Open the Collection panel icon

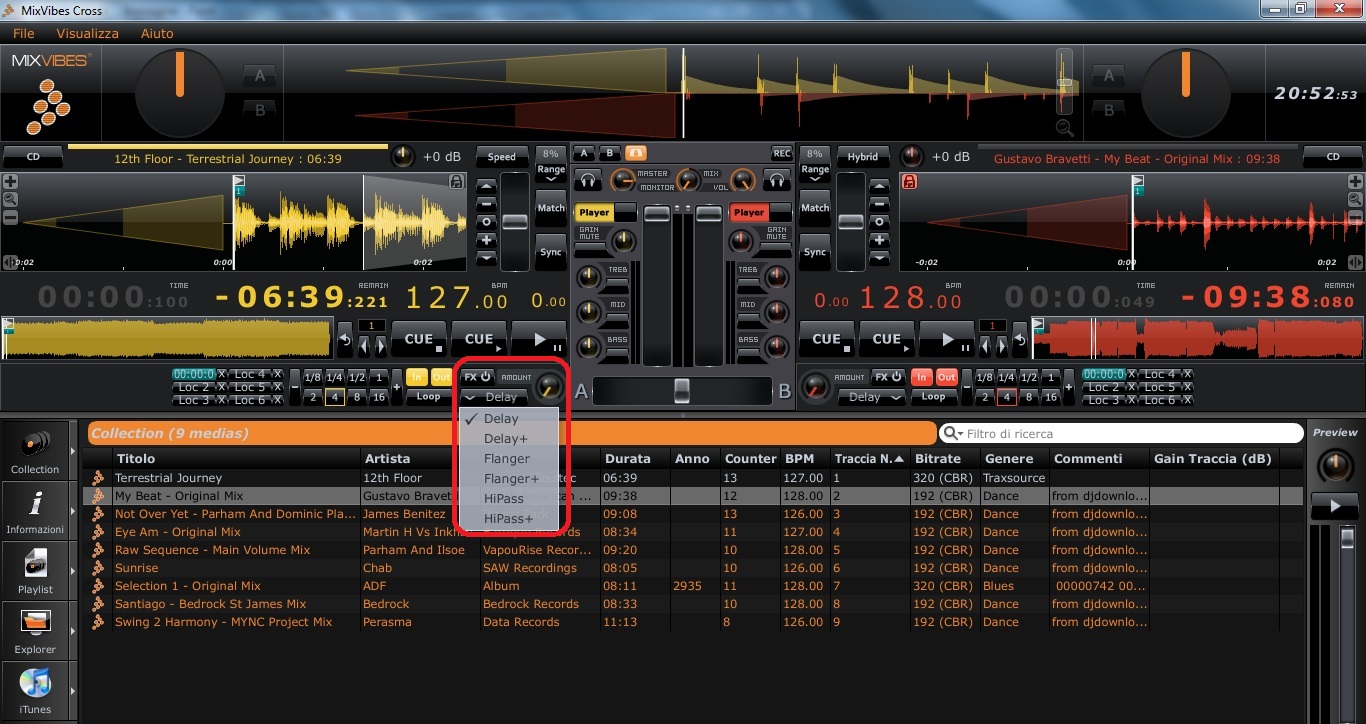click(35, 450)
